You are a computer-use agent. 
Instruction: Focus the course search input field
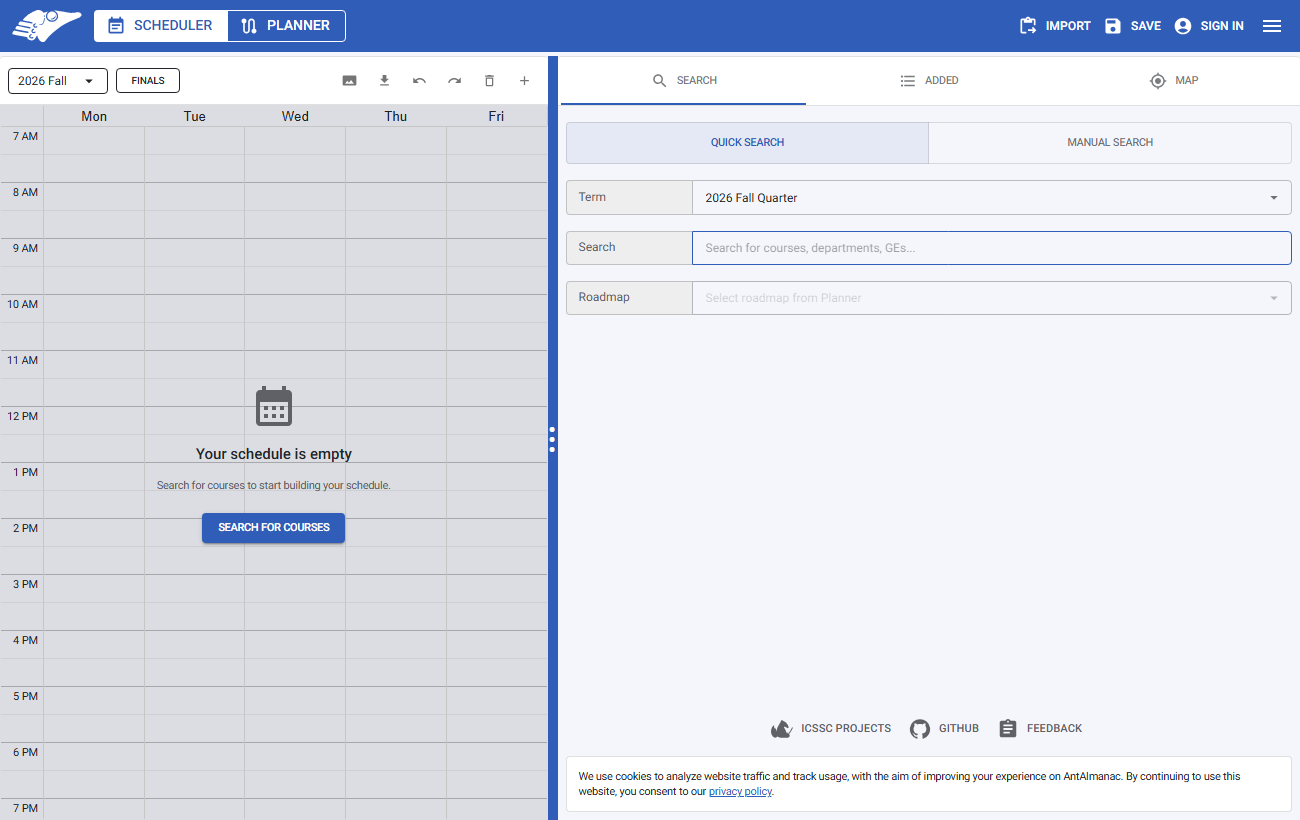pyautogui.click(x=991, y=248)
